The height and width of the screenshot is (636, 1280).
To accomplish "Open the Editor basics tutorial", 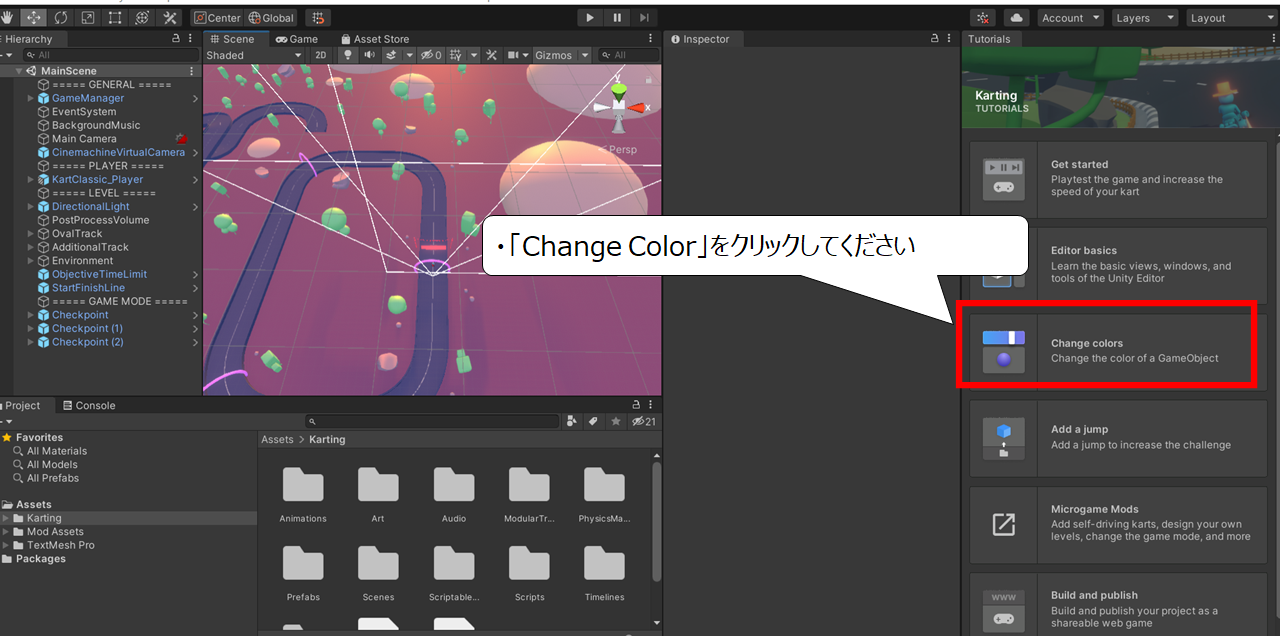I will click(1118, 265).
